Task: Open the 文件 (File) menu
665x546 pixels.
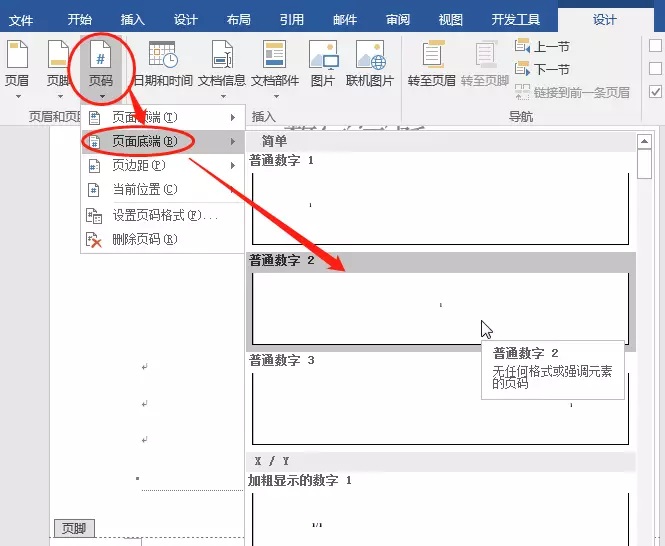Action: click(21, 19)
